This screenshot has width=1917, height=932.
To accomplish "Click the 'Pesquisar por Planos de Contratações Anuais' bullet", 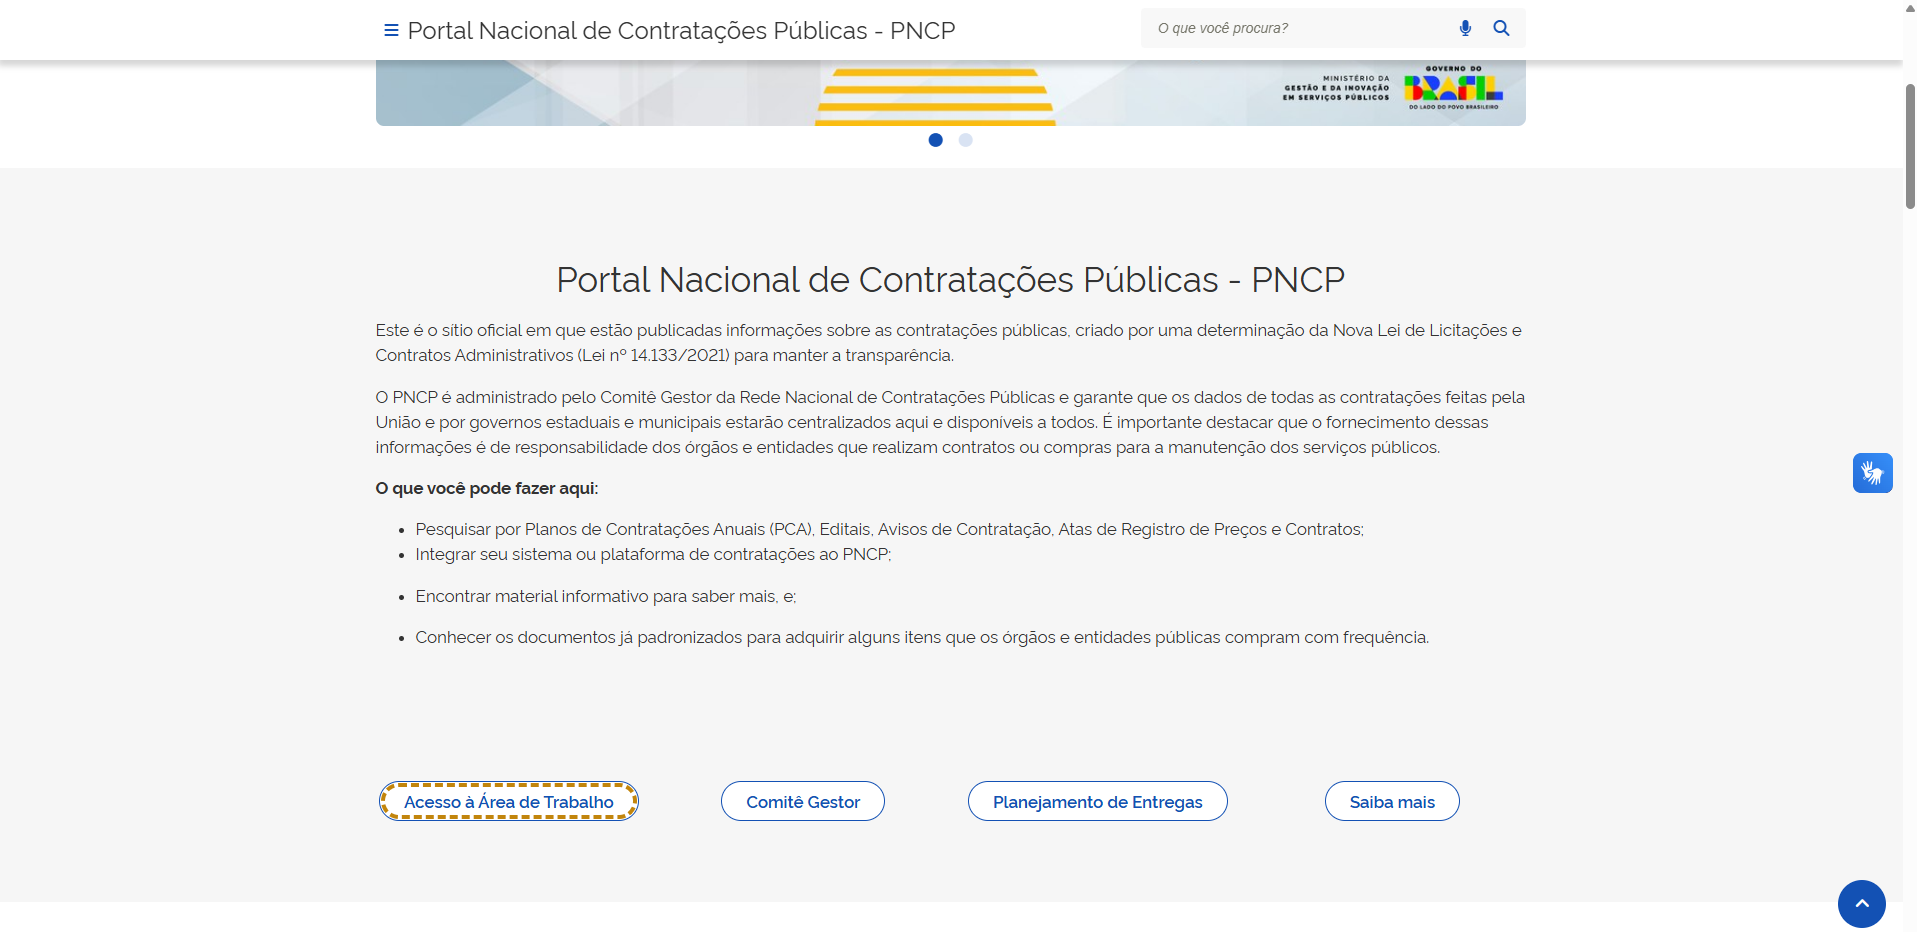I will click(890, 529).
